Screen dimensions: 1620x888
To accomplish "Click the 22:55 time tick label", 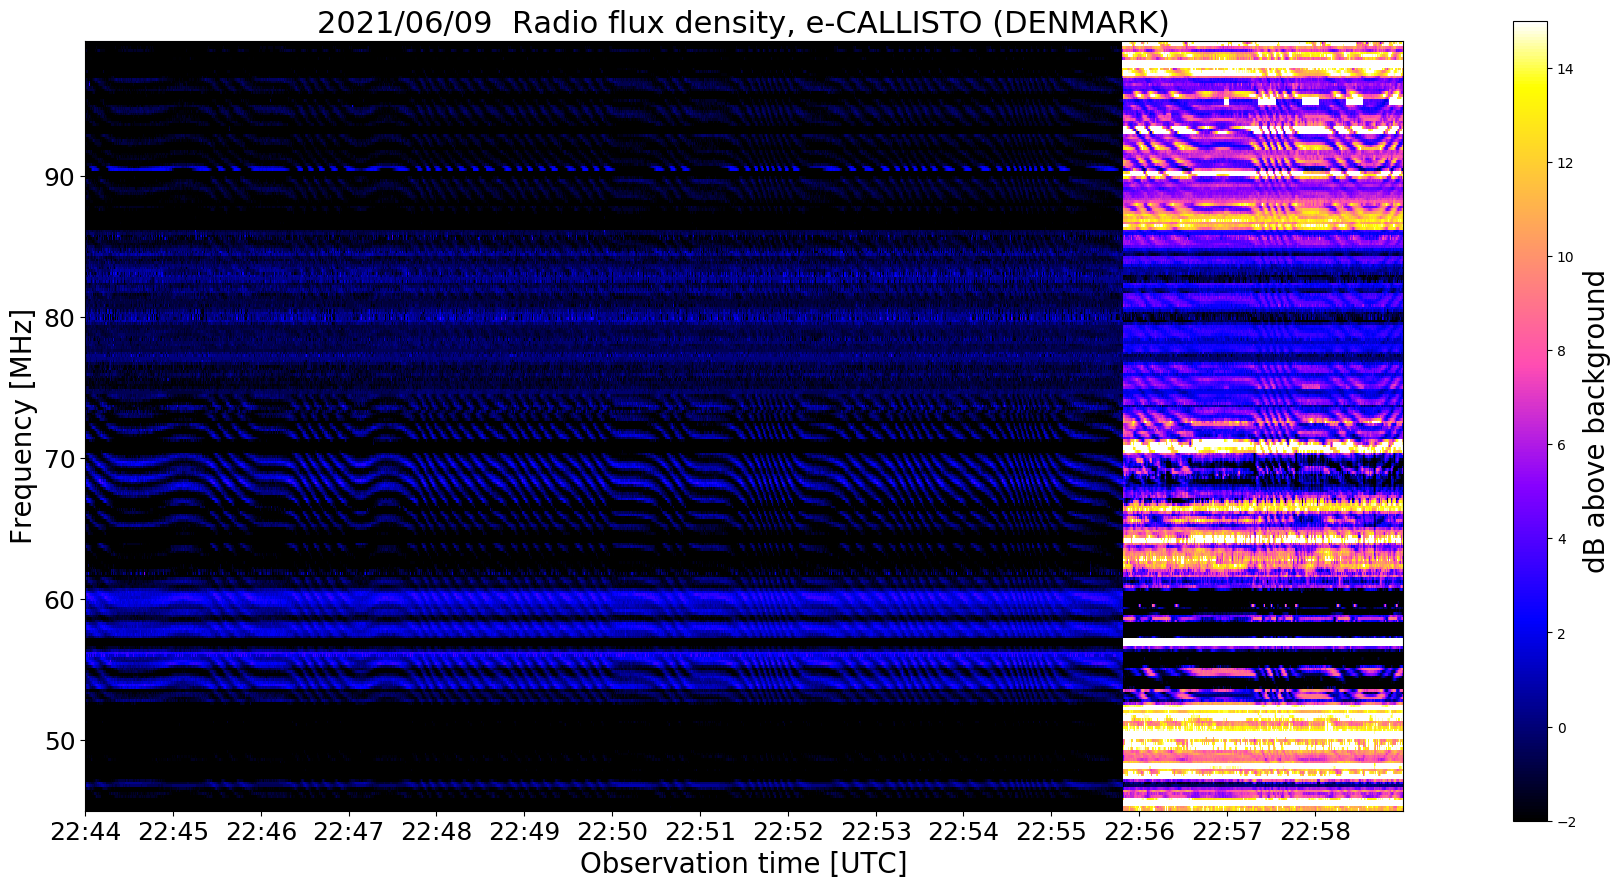I will click(x=1052, y=831).
